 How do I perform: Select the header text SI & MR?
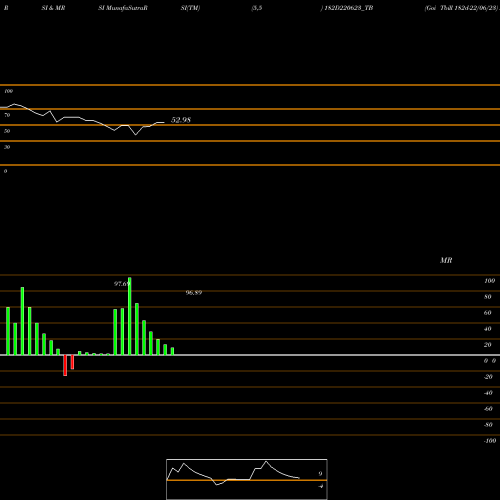coord(53,8)
